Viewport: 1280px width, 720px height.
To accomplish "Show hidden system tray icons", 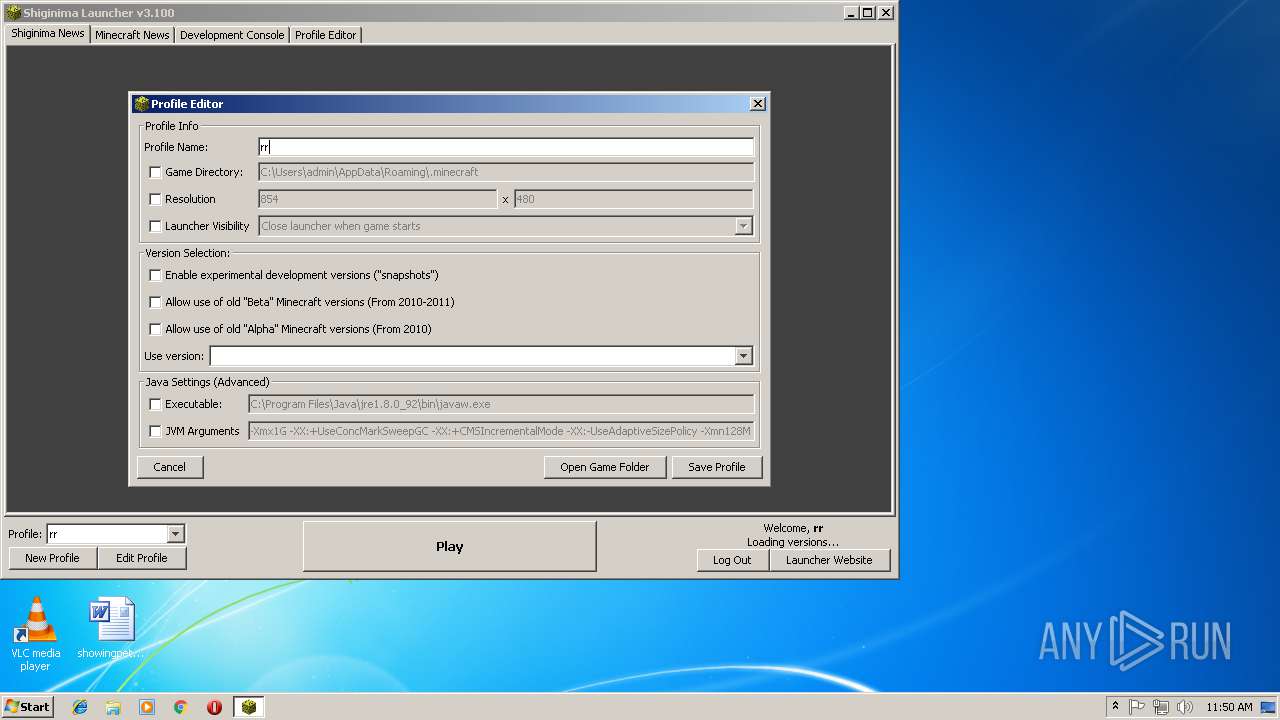I will pyautogui.click(x=1115, y=706).
